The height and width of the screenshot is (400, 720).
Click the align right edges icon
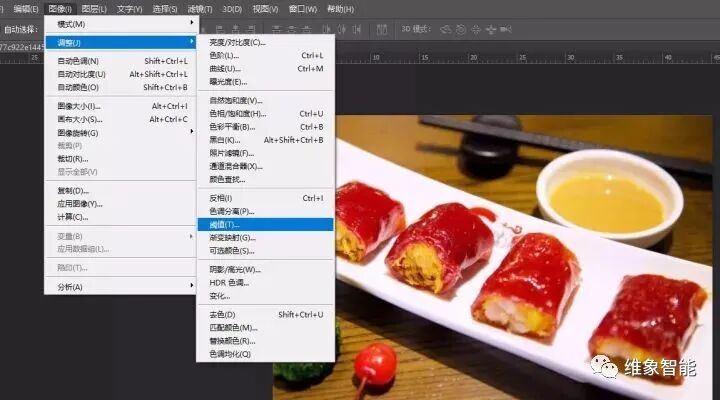point(251,29)
